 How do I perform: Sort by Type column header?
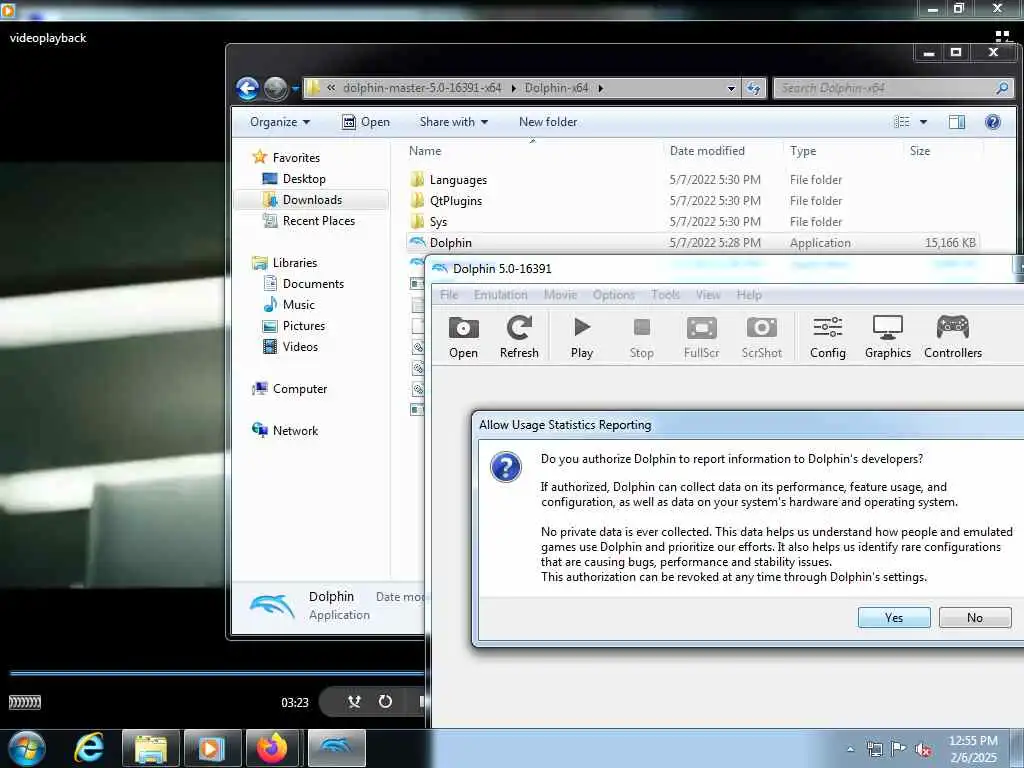coord(803,151)
